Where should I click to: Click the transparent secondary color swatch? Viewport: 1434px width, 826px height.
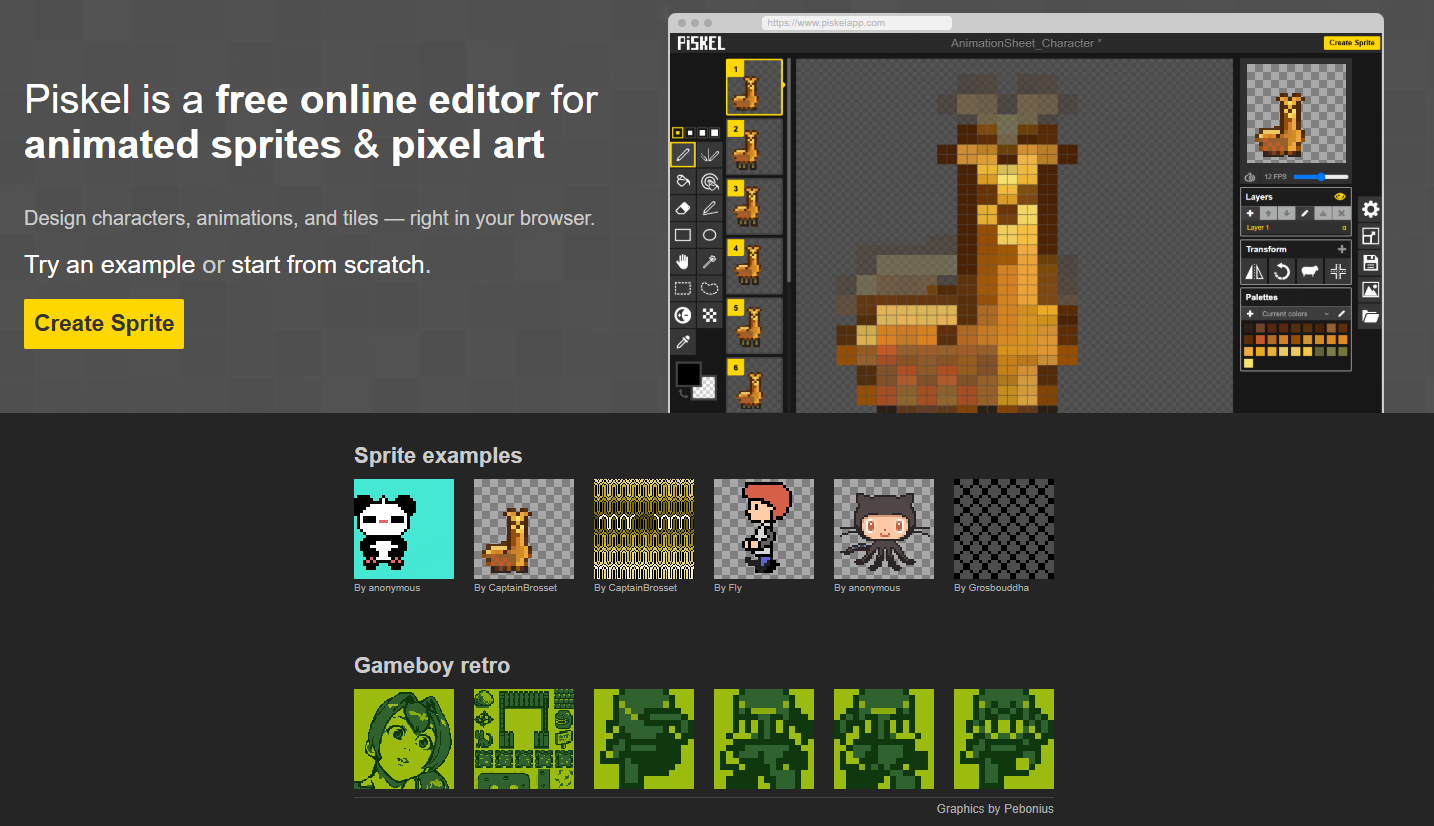point(706,389)
